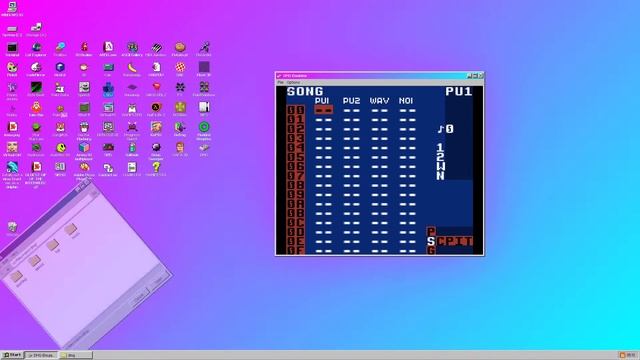
Task: Open the computer icon at the top-left
Action: (12, 6)
